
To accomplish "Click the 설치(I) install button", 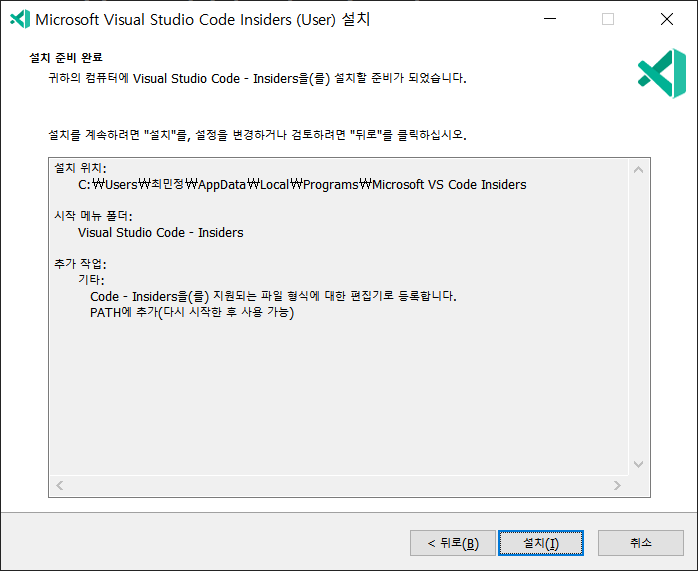I will pos(540,543).
